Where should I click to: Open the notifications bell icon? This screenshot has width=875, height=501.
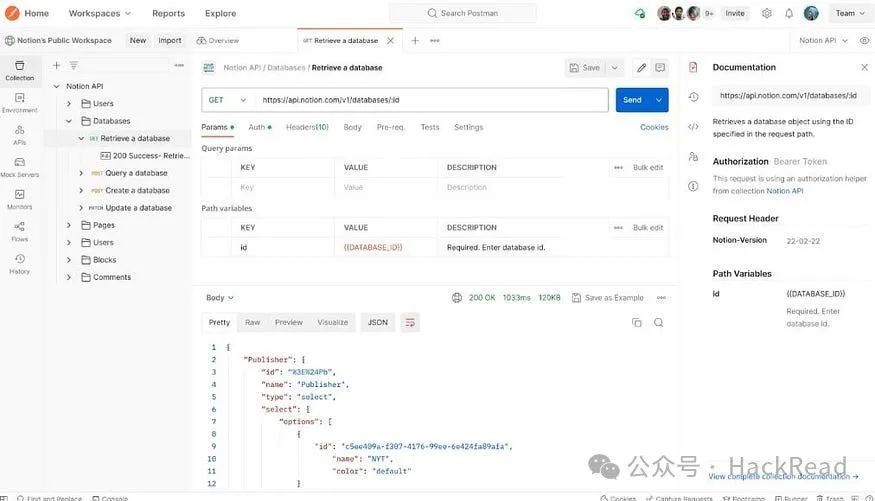click(789, 13)
